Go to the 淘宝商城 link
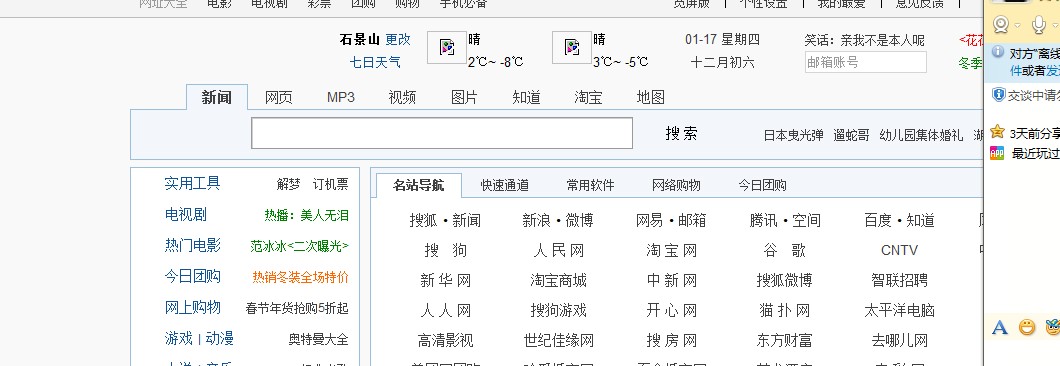 [558, 281]
